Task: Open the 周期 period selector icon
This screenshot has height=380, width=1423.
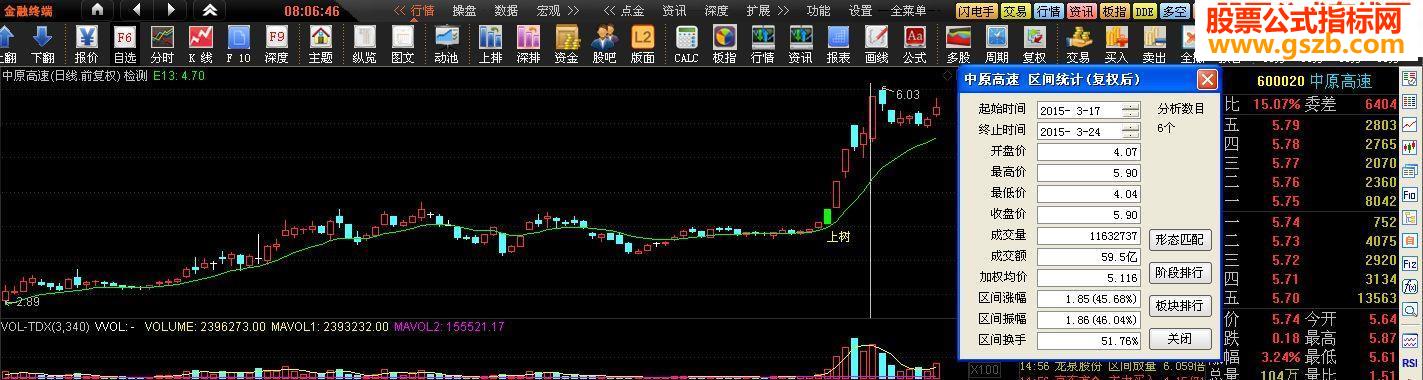Action: click(996, 44)
